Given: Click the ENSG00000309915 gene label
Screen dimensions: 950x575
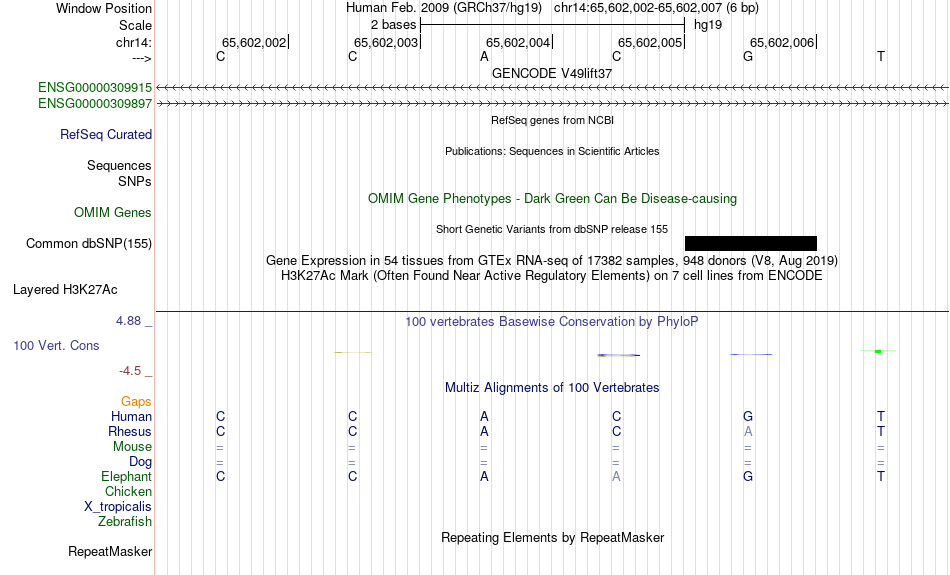Looking at the screenshot, I should (95, 87).
